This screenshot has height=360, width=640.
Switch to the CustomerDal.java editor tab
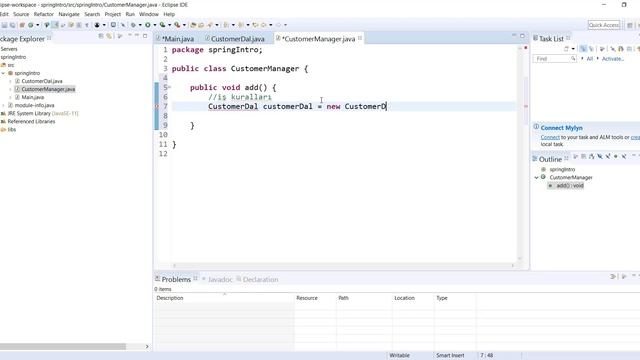click(x=235, y=39)
